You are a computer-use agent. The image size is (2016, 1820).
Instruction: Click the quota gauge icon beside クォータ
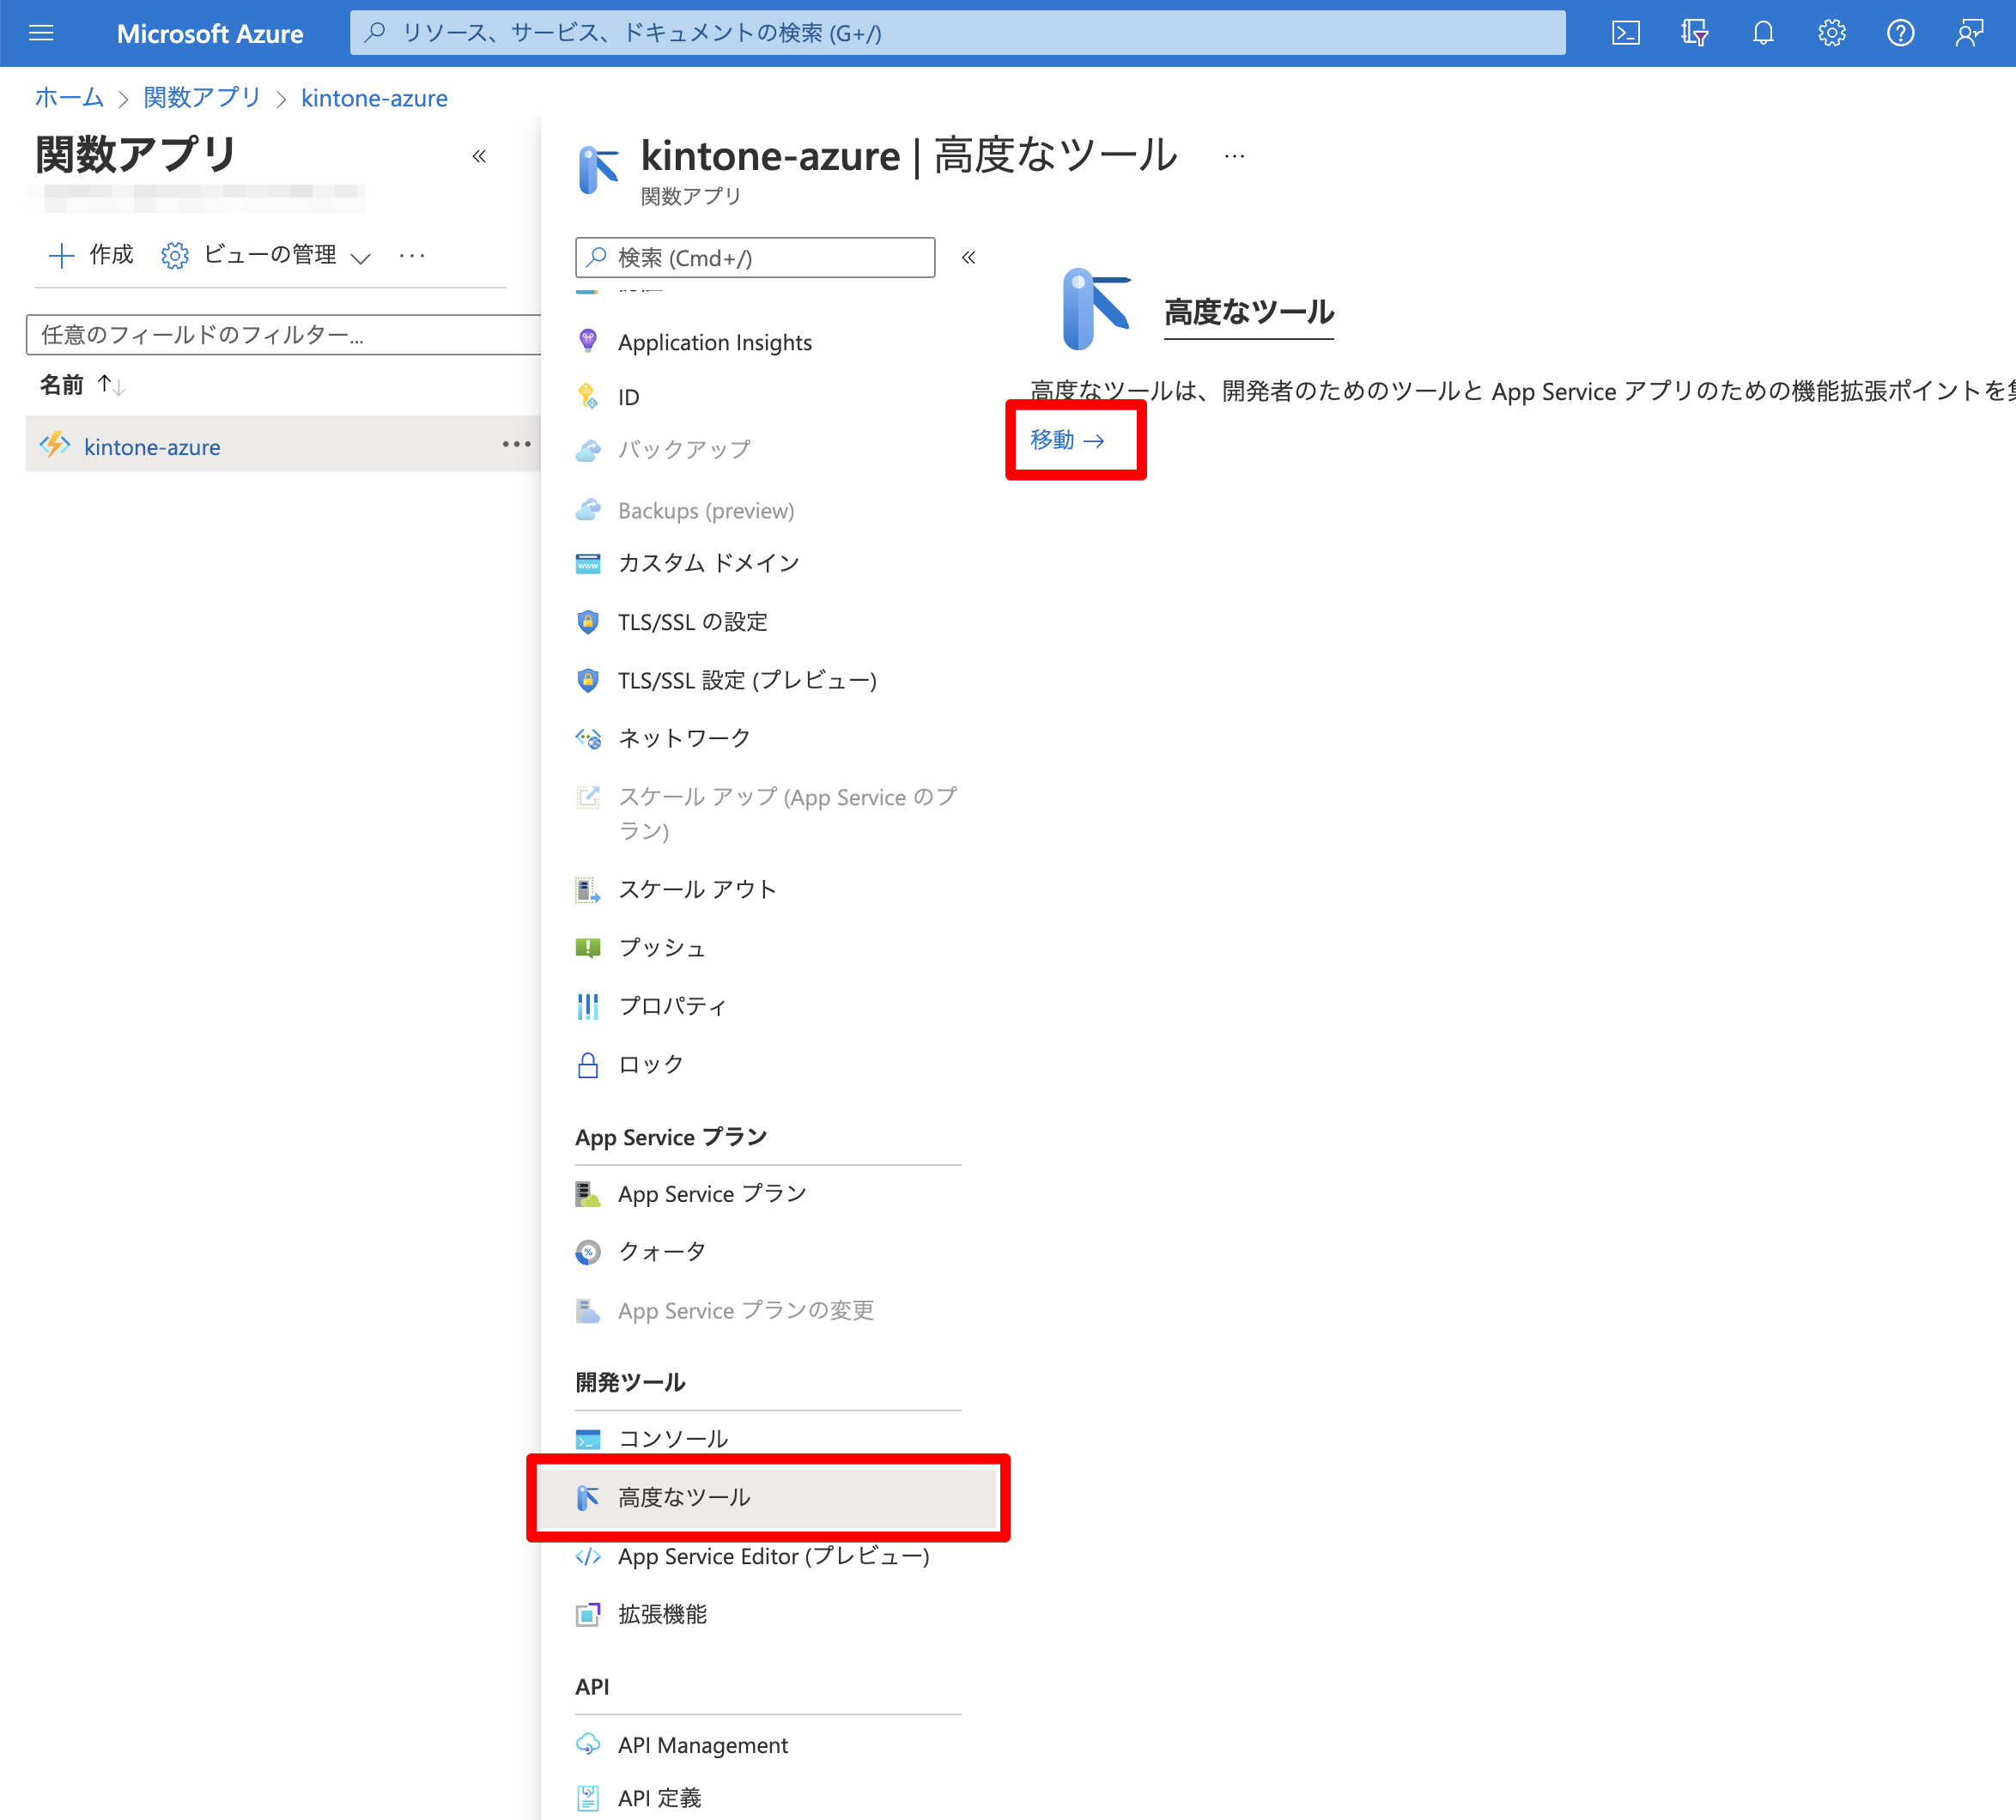(588, 1252)
